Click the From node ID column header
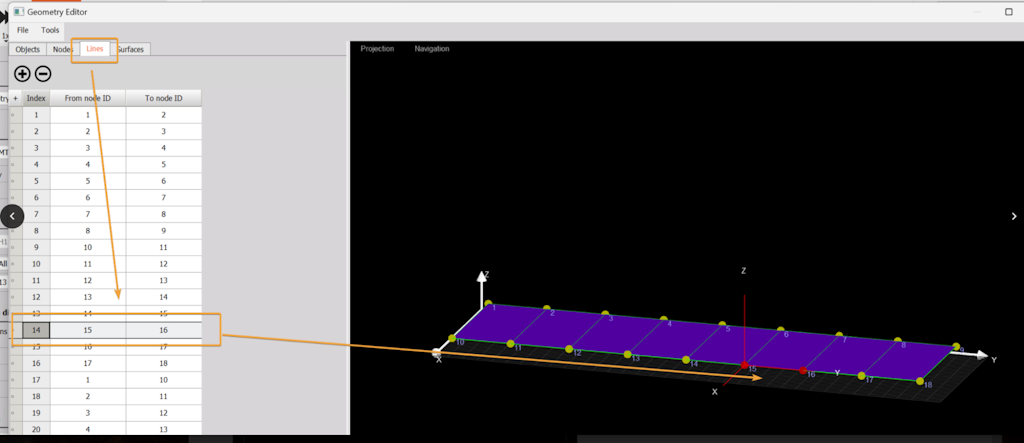1024x443 pixels. point(88,98)
